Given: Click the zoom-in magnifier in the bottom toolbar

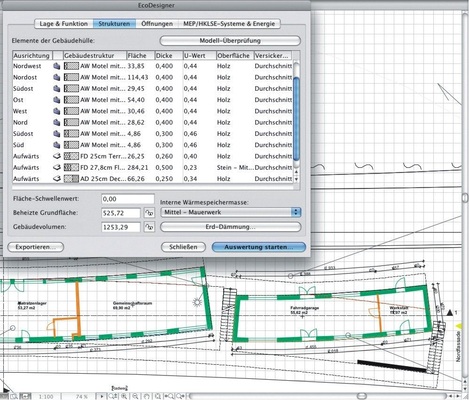Looking at the screenshot, I should coord(124,396).
